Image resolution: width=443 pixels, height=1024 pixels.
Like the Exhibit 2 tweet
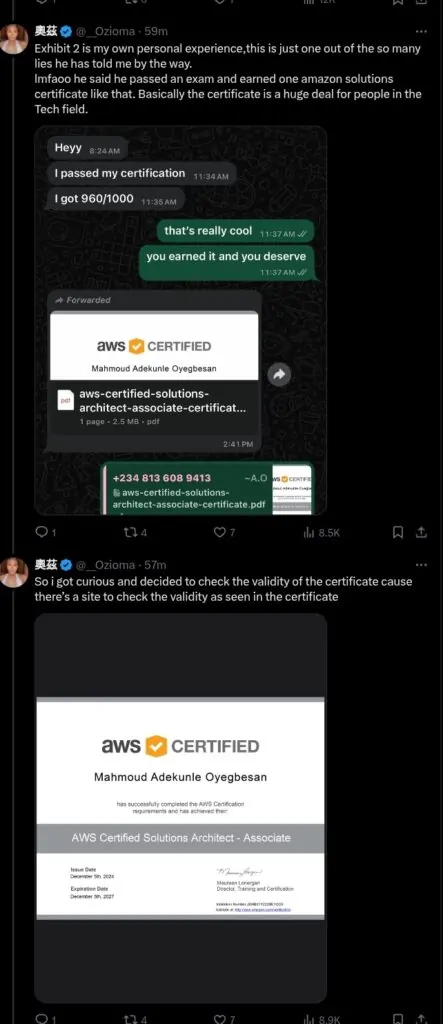pyautogui.click(x=224, y=532)
